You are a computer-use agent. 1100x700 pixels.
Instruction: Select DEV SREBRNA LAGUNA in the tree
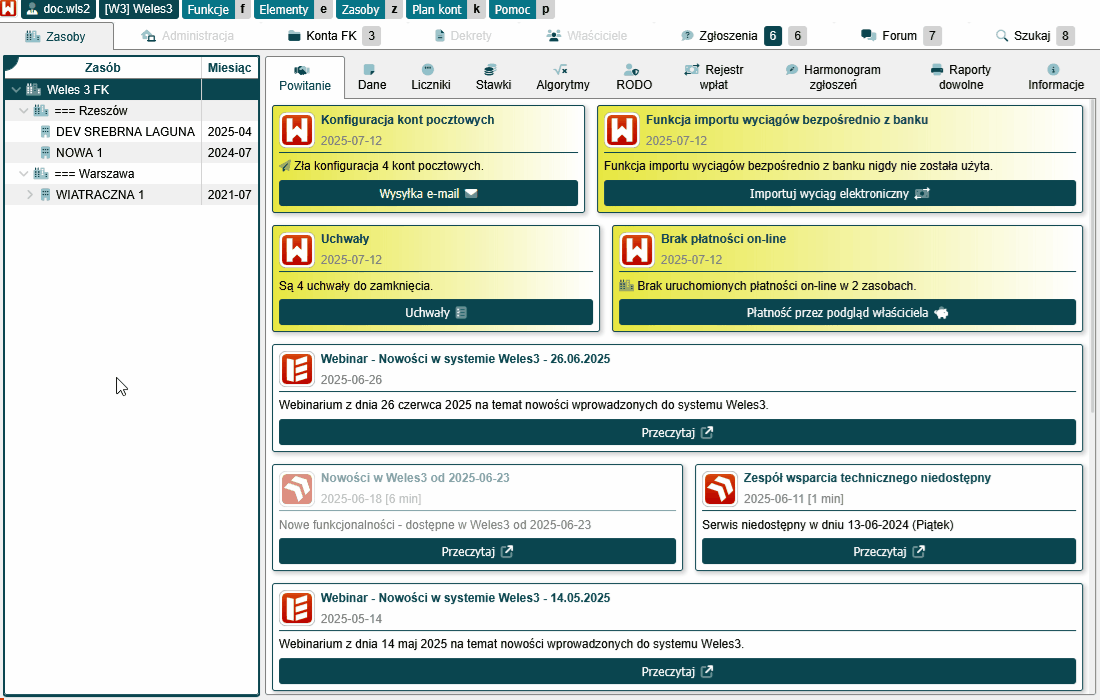coord(125,132)
